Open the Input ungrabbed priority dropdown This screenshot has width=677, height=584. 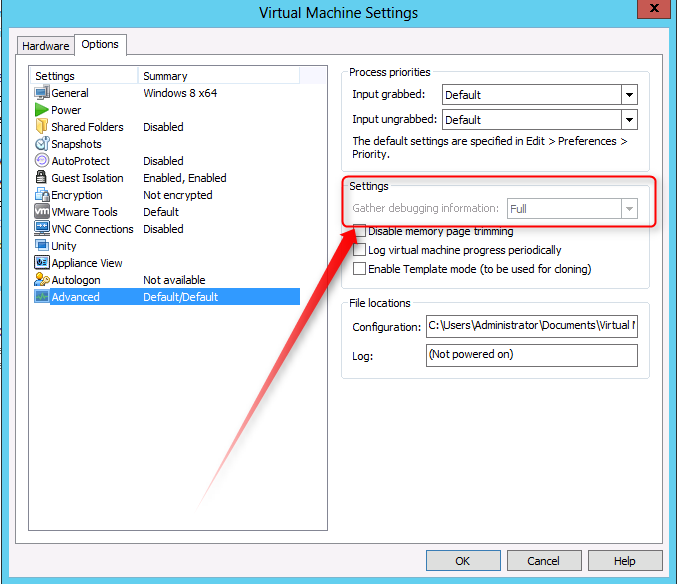(629, 120)
